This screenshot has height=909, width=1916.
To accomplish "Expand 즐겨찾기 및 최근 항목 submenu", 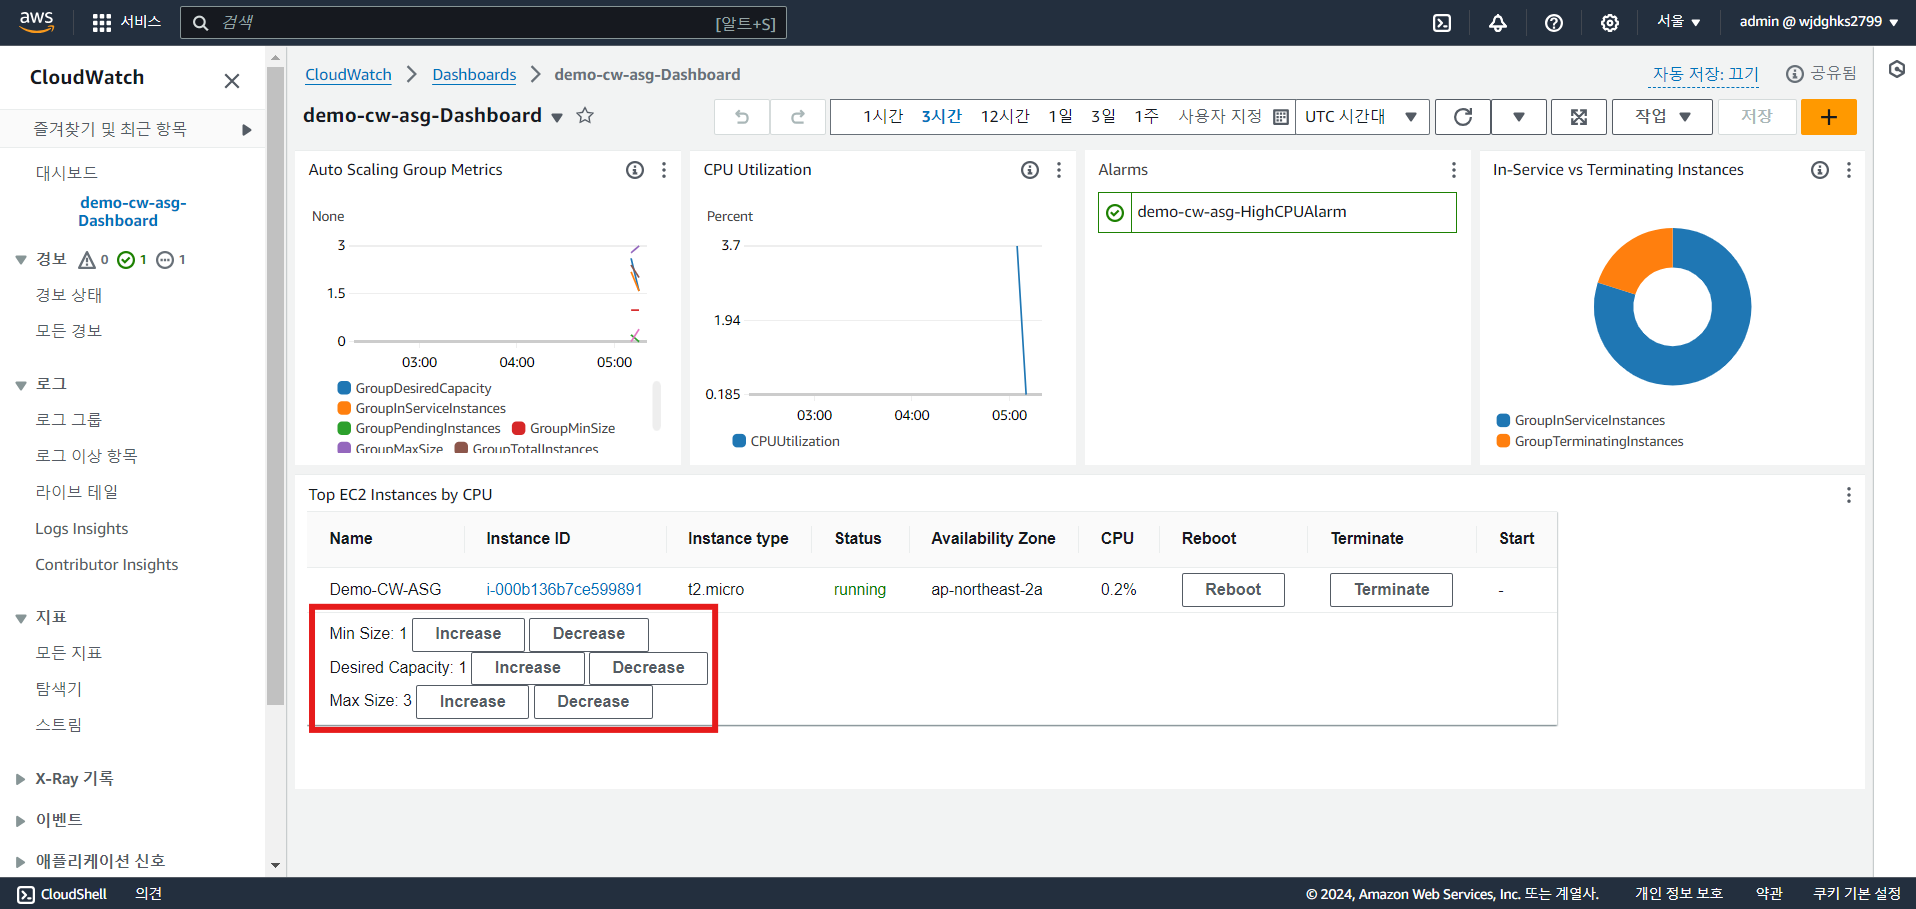I will pyautogui.click(x=247, y=130).
